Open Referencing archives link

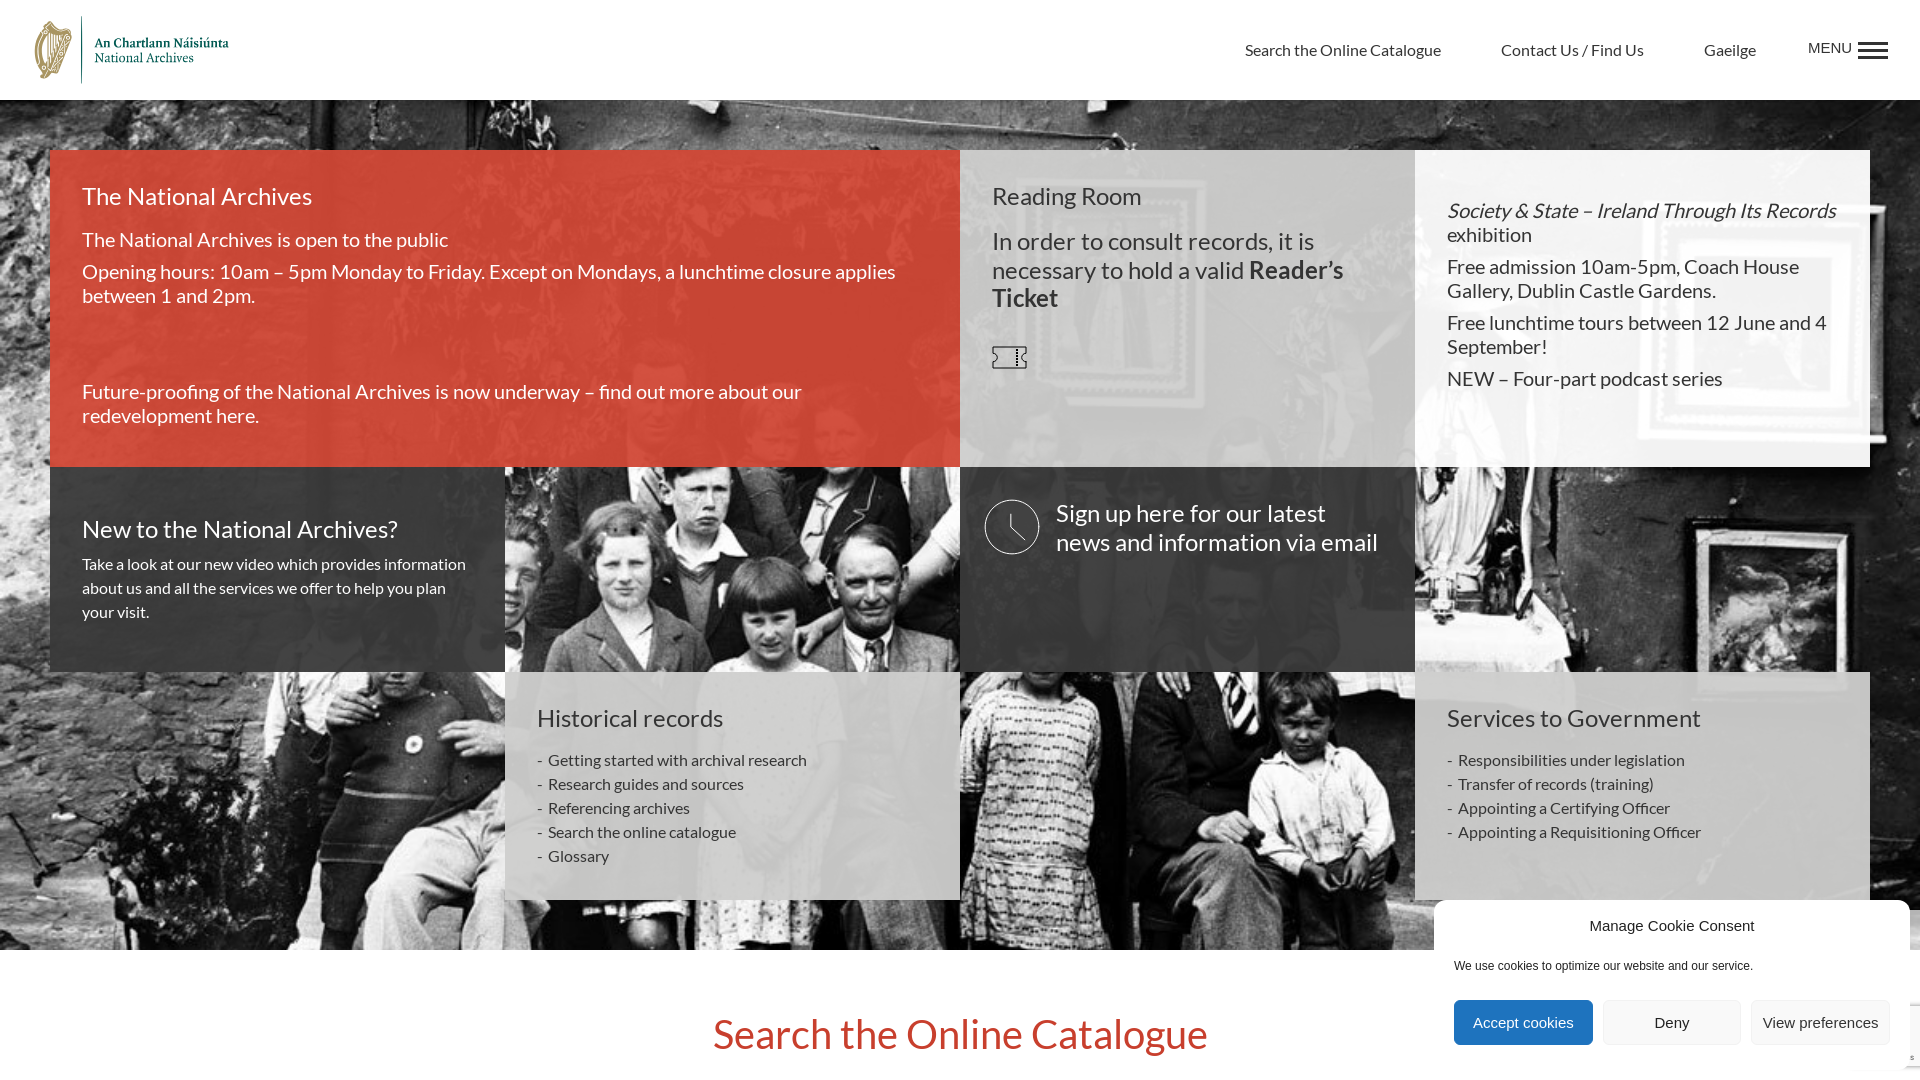(618, 808)
